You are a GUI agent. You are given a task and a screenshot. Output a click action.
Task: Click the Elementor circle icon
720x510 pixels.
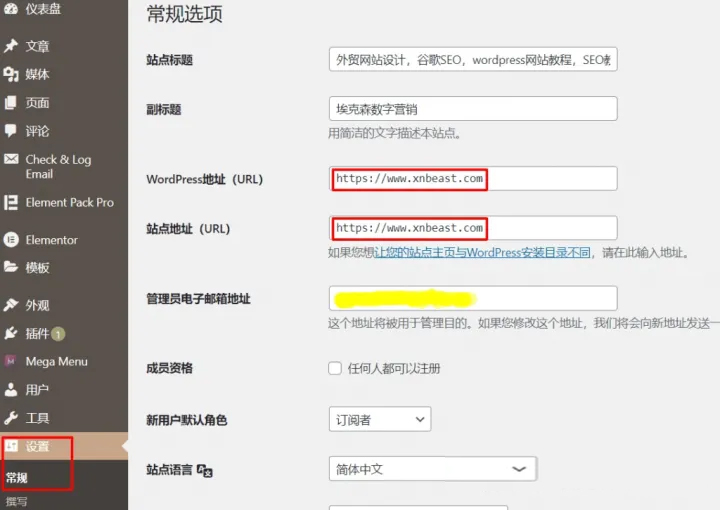point(11,240)
